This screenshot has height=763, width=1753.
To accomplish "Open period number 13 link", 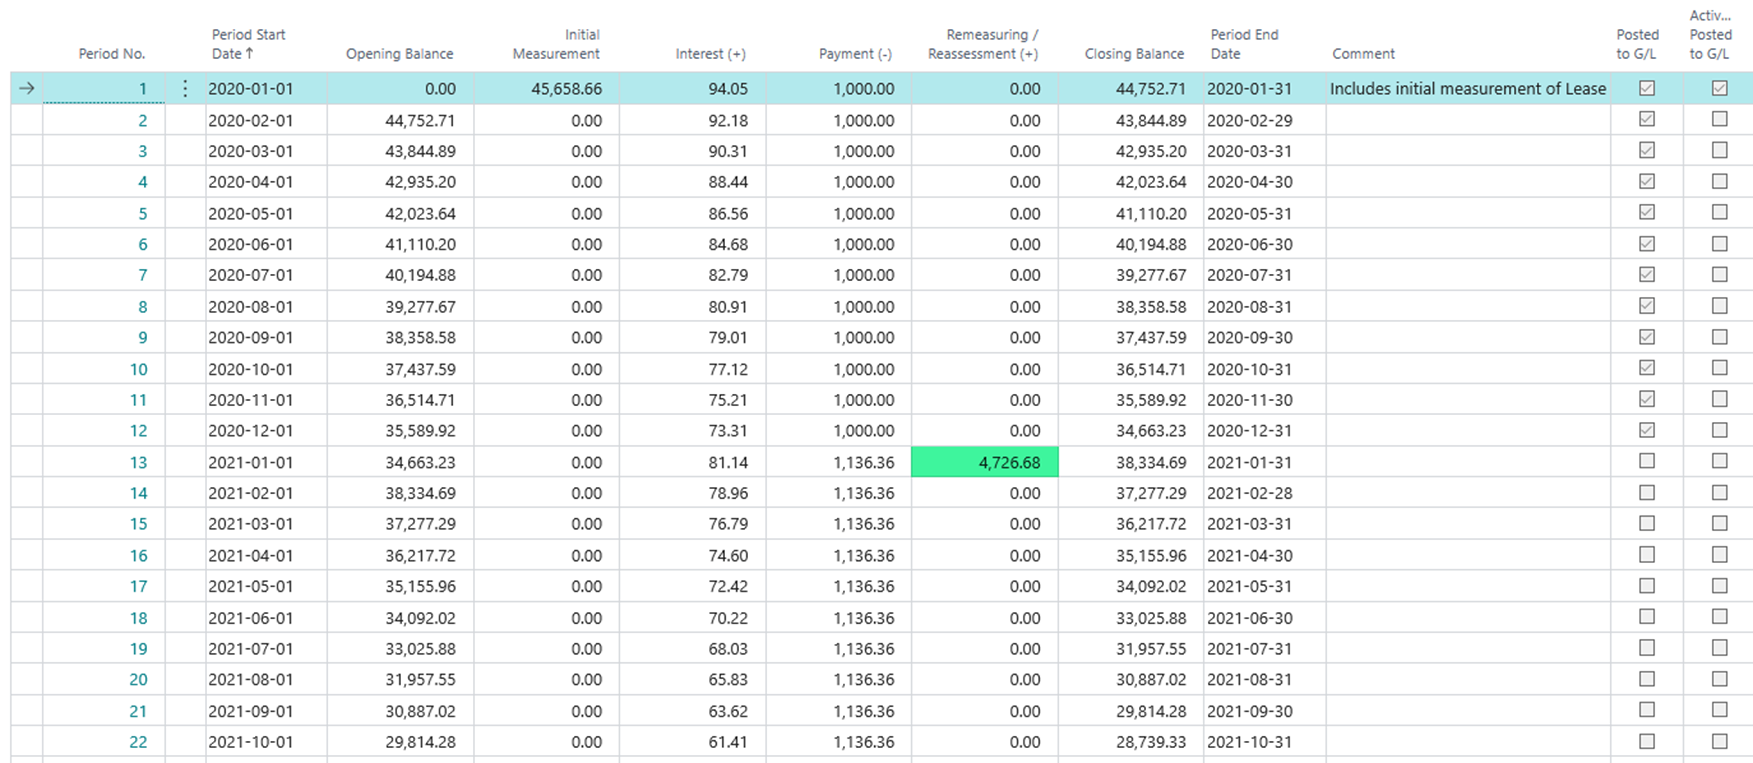I will 138,463.
